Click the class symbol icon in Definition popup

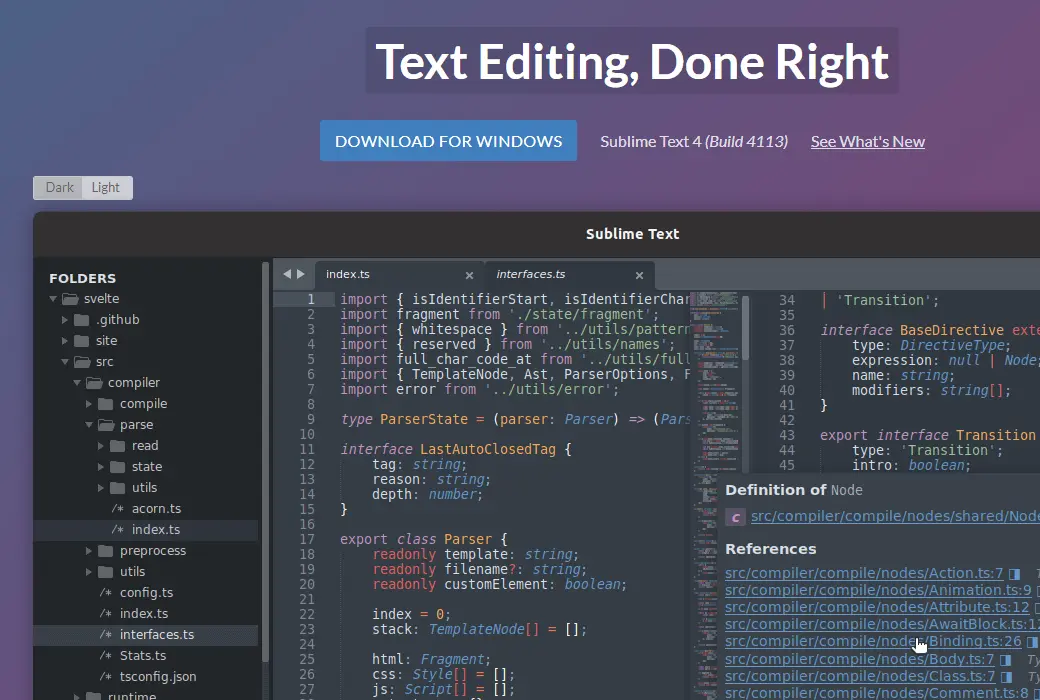point(736,518)
